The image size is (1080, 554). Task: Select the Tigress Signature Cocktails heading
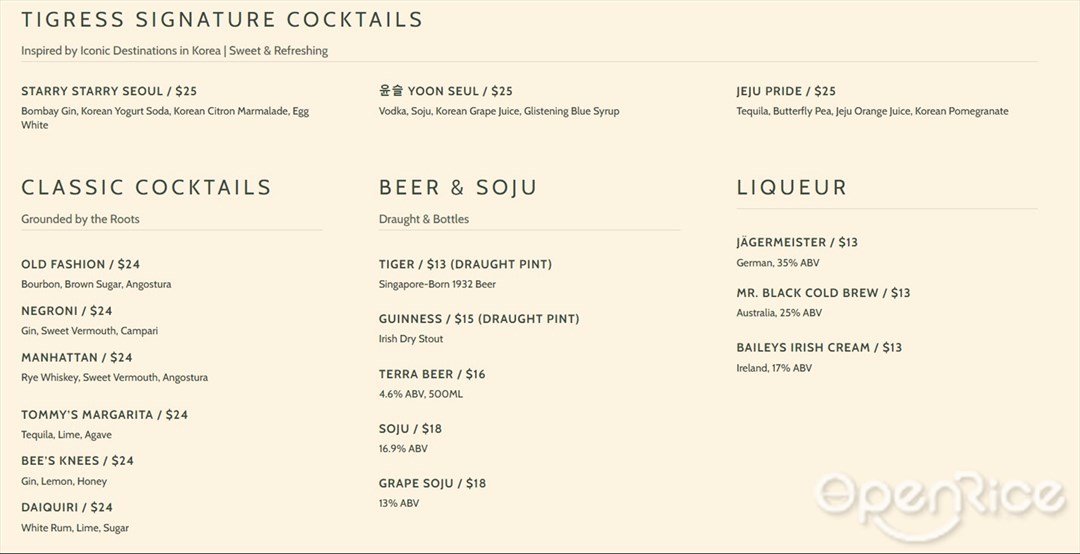[x=222, y=19]
